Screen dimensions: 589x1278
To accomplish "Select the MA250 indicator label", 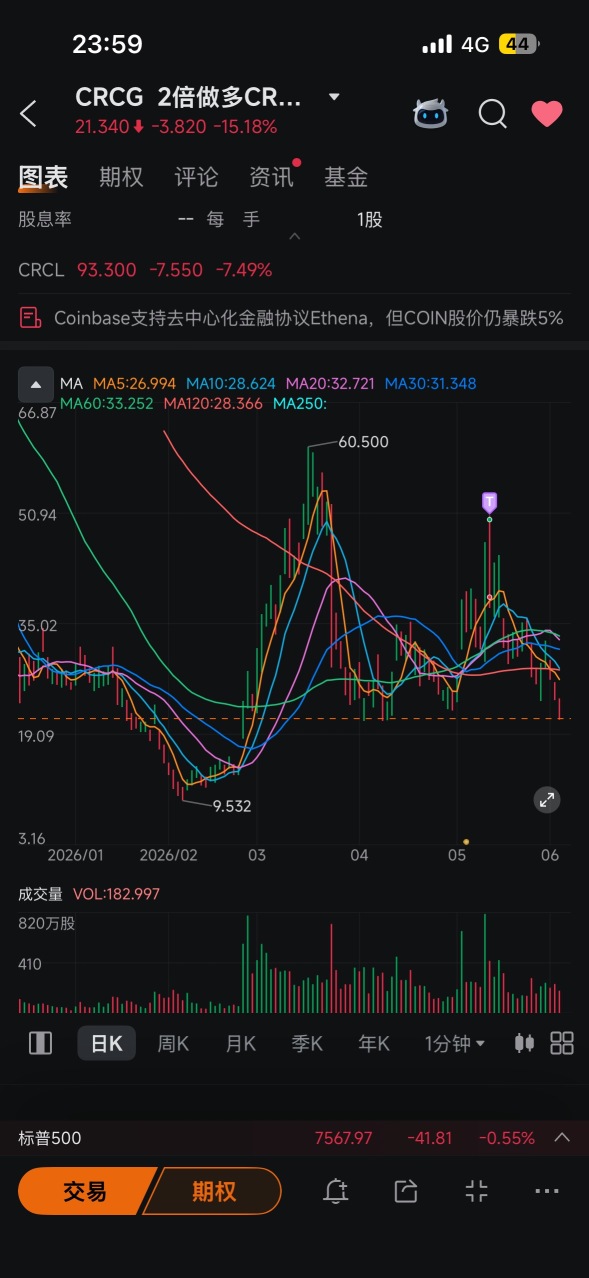I will tap(300, 403).
